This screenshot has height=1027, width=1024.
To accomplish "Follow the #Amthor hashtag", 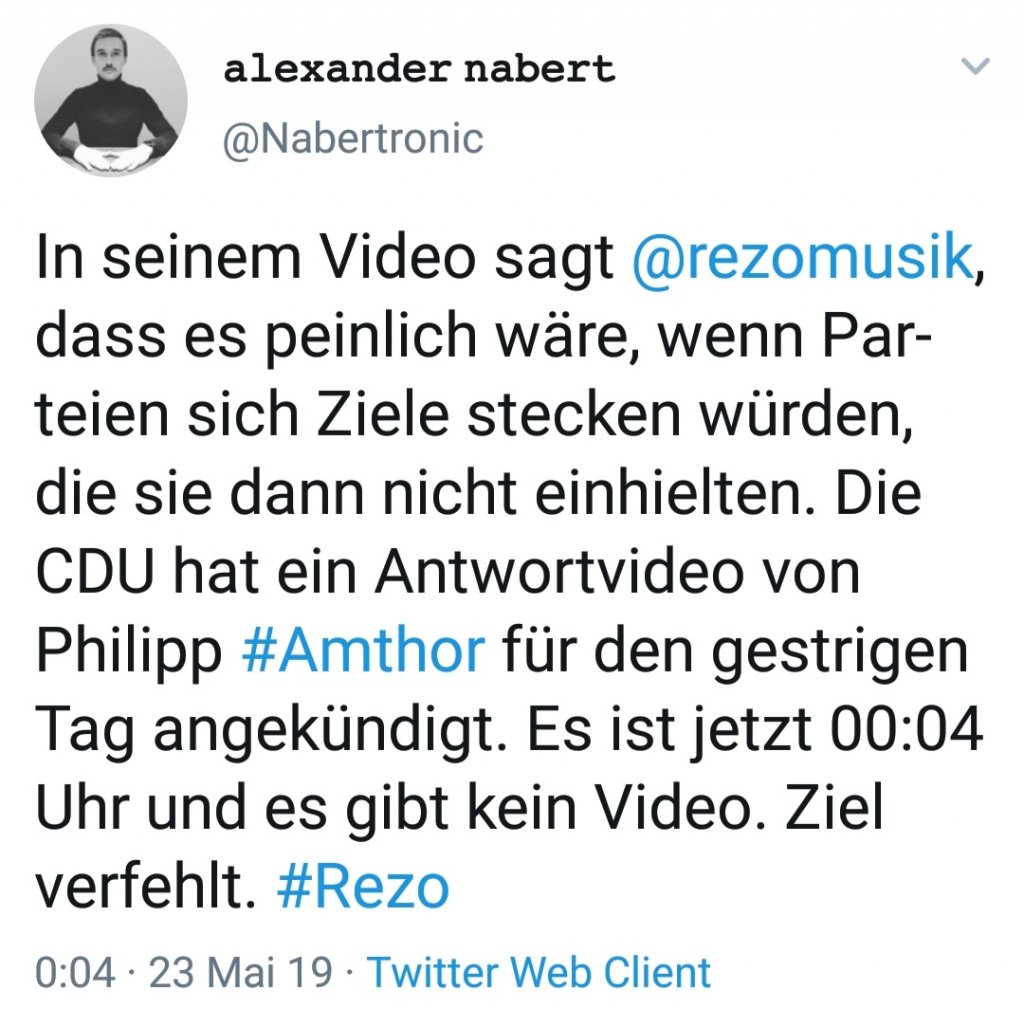I will pyautogui.click(x=364, y=651).
